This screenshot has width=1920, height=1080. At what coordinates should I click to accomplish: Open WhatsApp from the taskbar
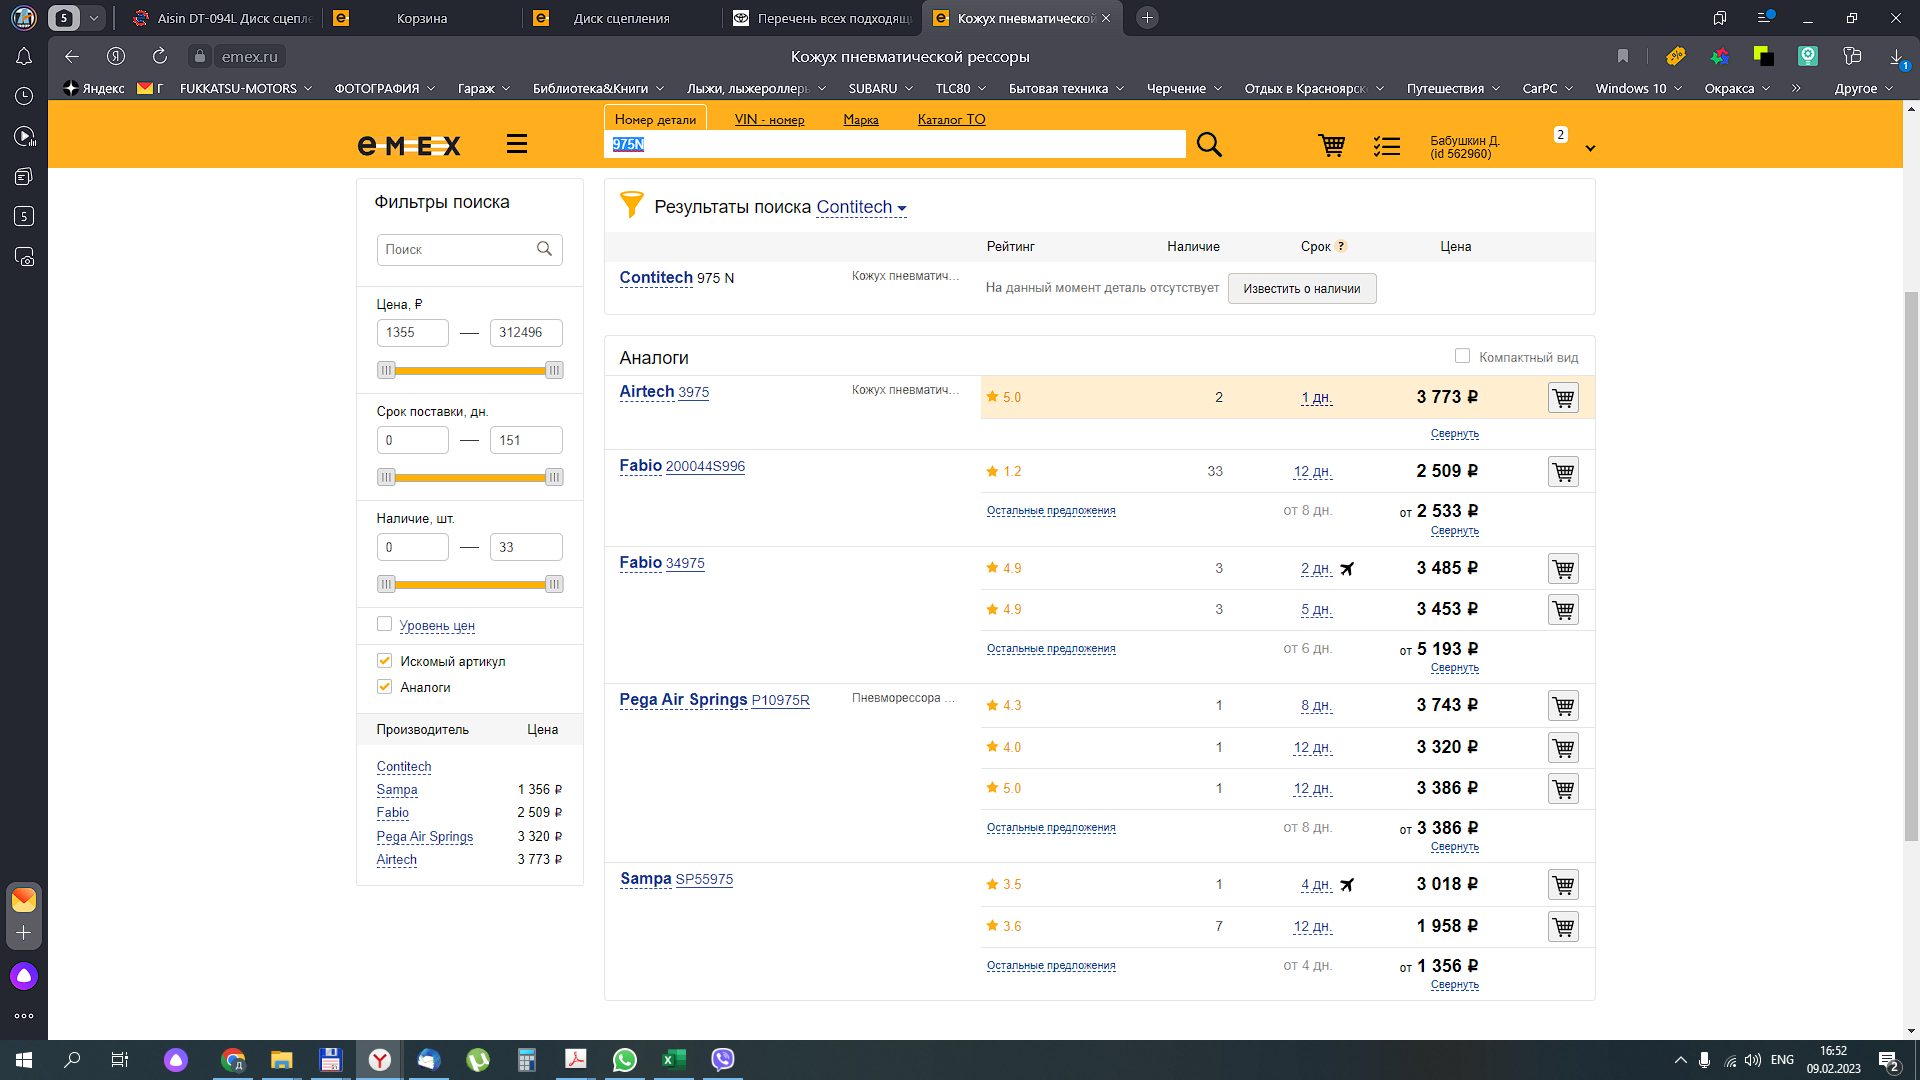(625, 1060)
